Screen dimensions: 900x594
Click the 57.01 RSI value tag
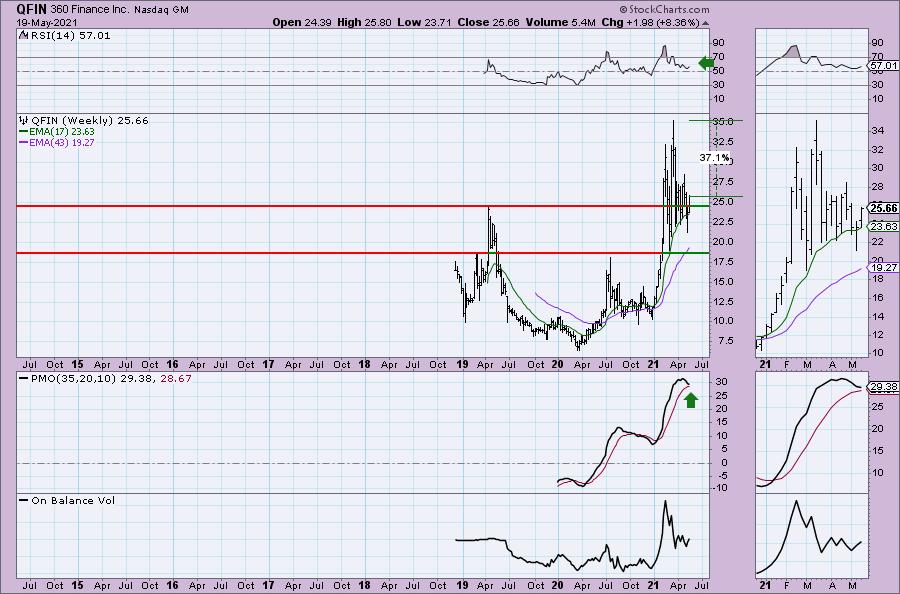(x=883, y=66)
